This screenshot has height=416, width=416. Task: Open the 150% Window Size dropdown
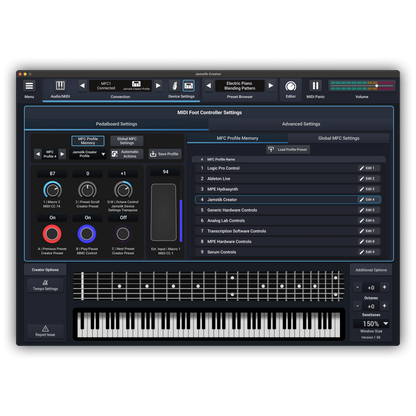click(371, 324)
